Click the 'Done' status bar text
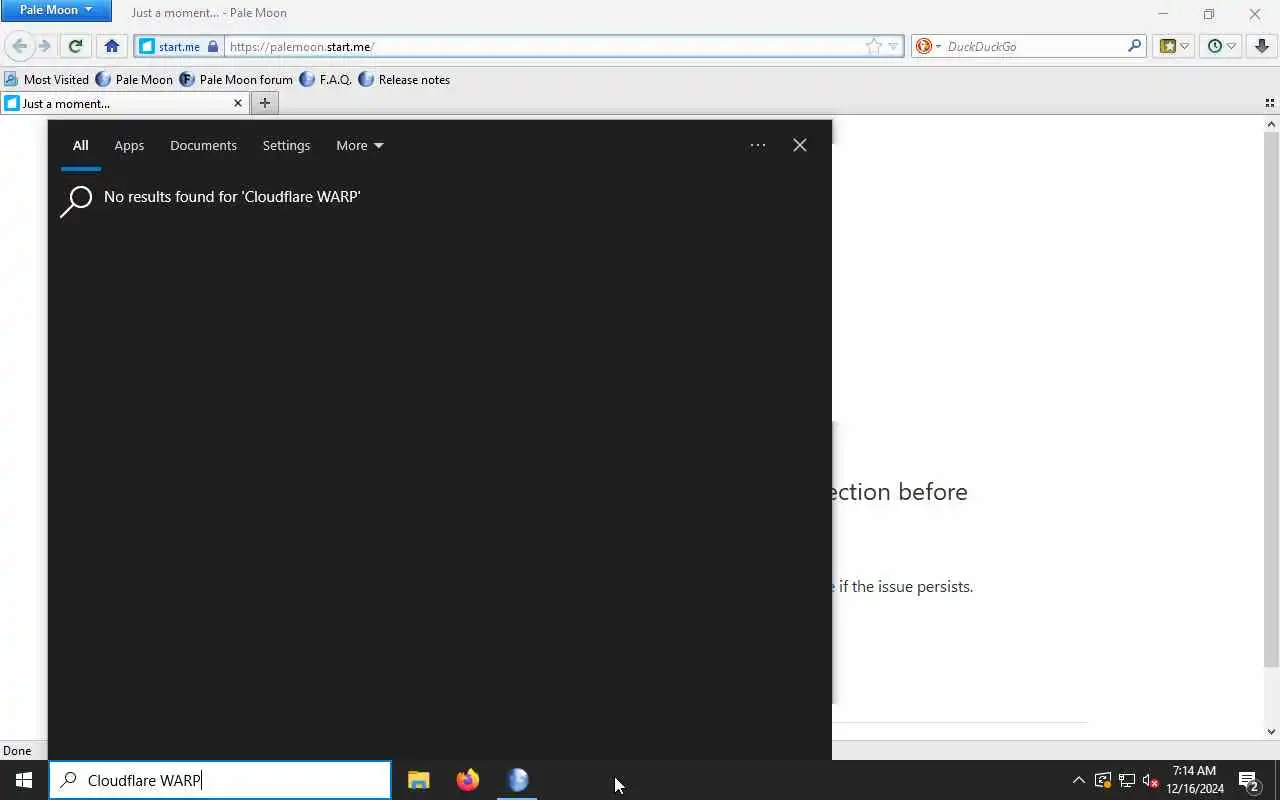 point(17,750)
